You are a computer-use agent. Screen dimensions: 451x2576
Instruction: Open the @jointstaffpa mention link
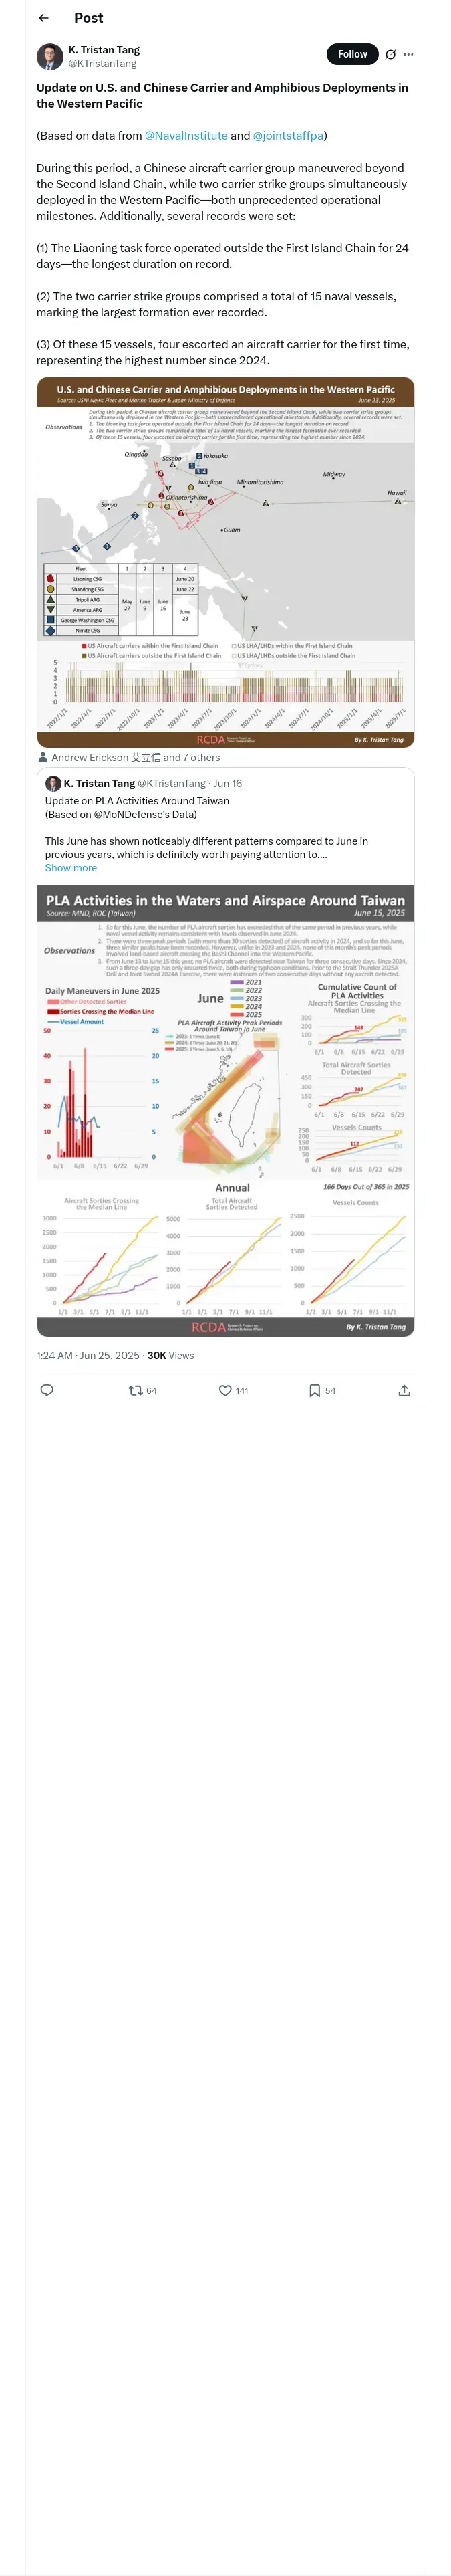288,136
